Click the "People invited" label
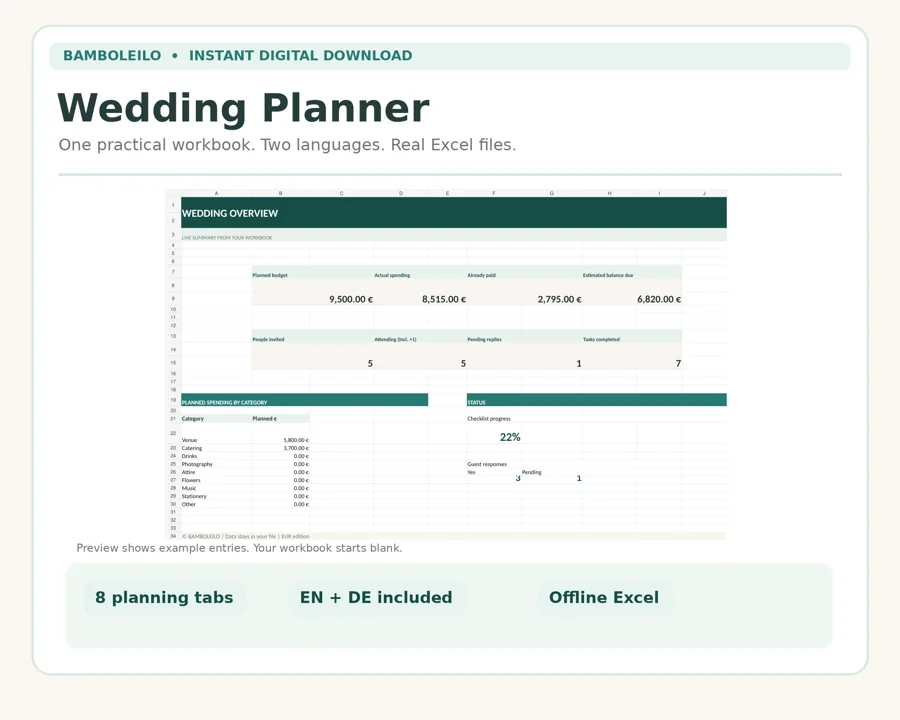The width and height of the screenshot is (900, 720). pos(268,339)
